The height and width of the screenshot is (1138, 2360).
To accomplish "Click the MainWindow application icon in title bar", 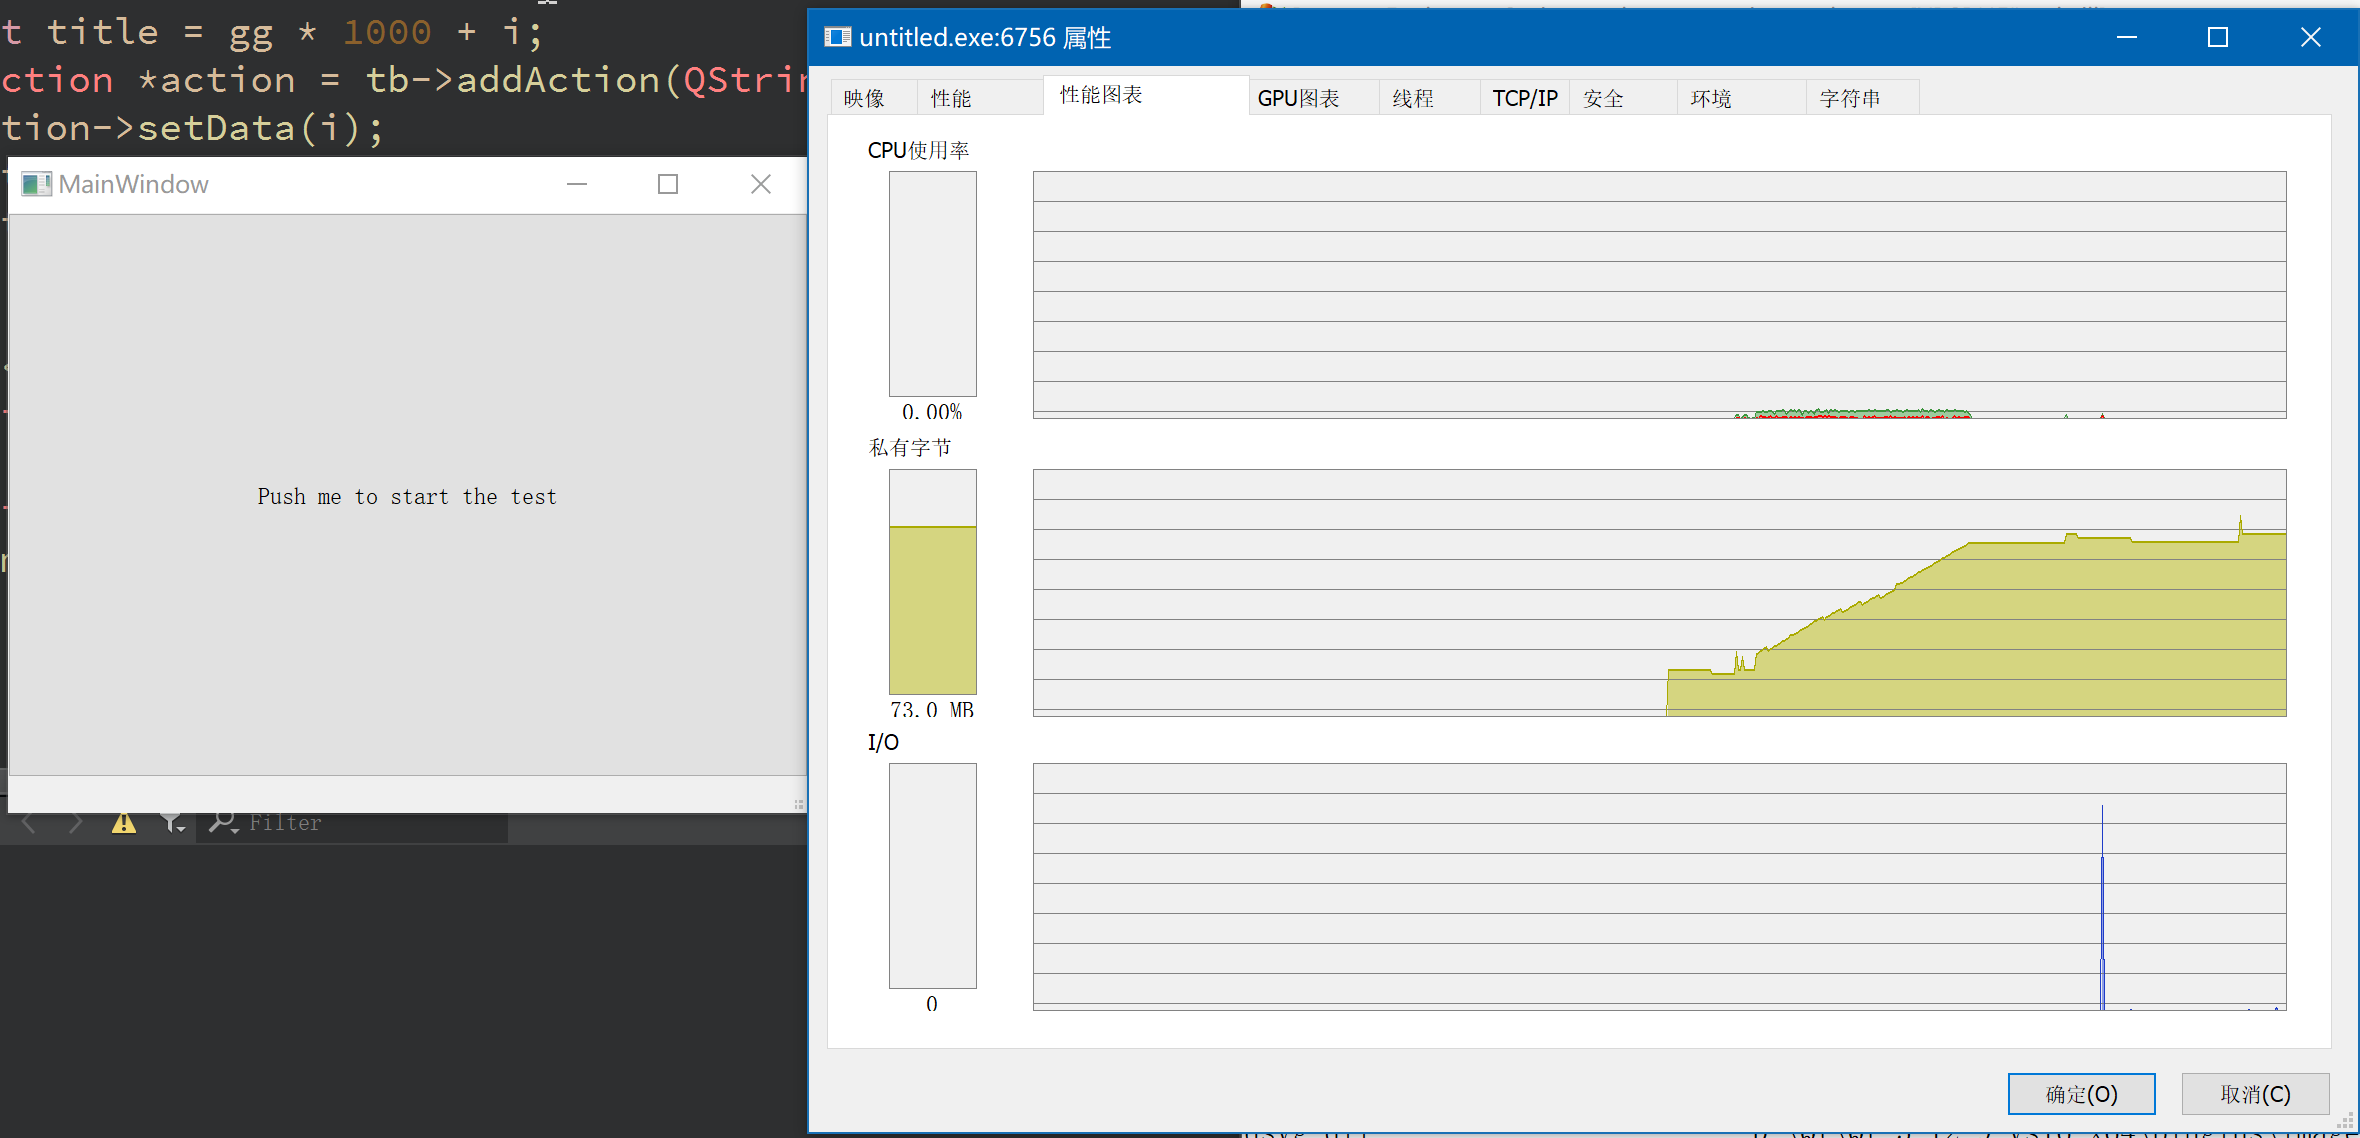I will click(36, 184).
